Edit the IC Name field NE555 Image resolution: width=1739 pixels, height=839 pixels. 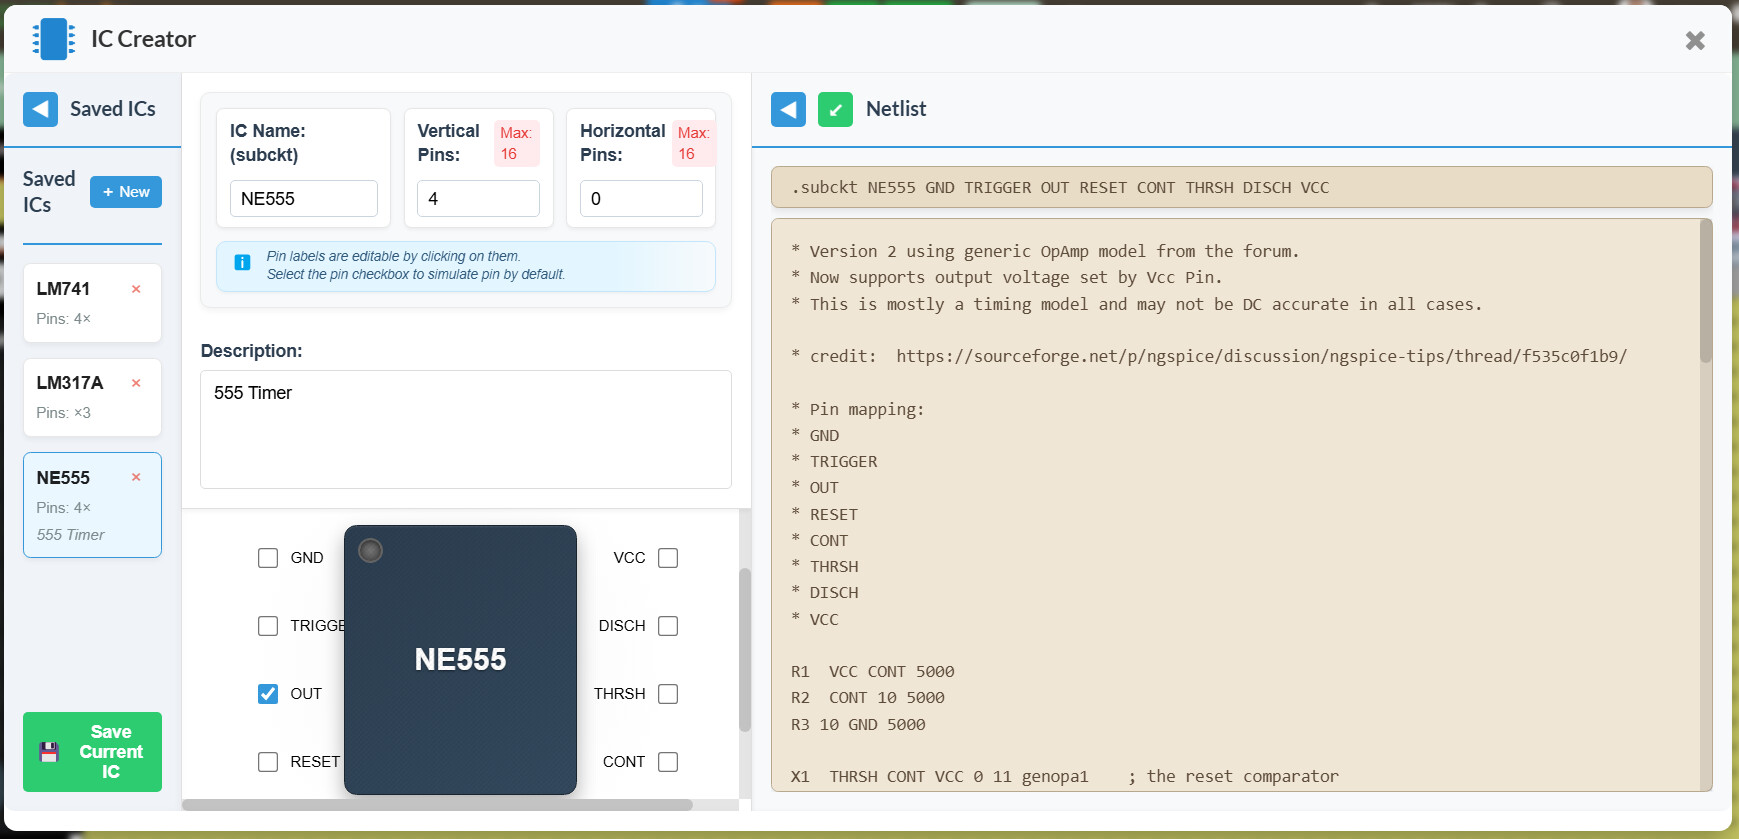pos(304,198)
